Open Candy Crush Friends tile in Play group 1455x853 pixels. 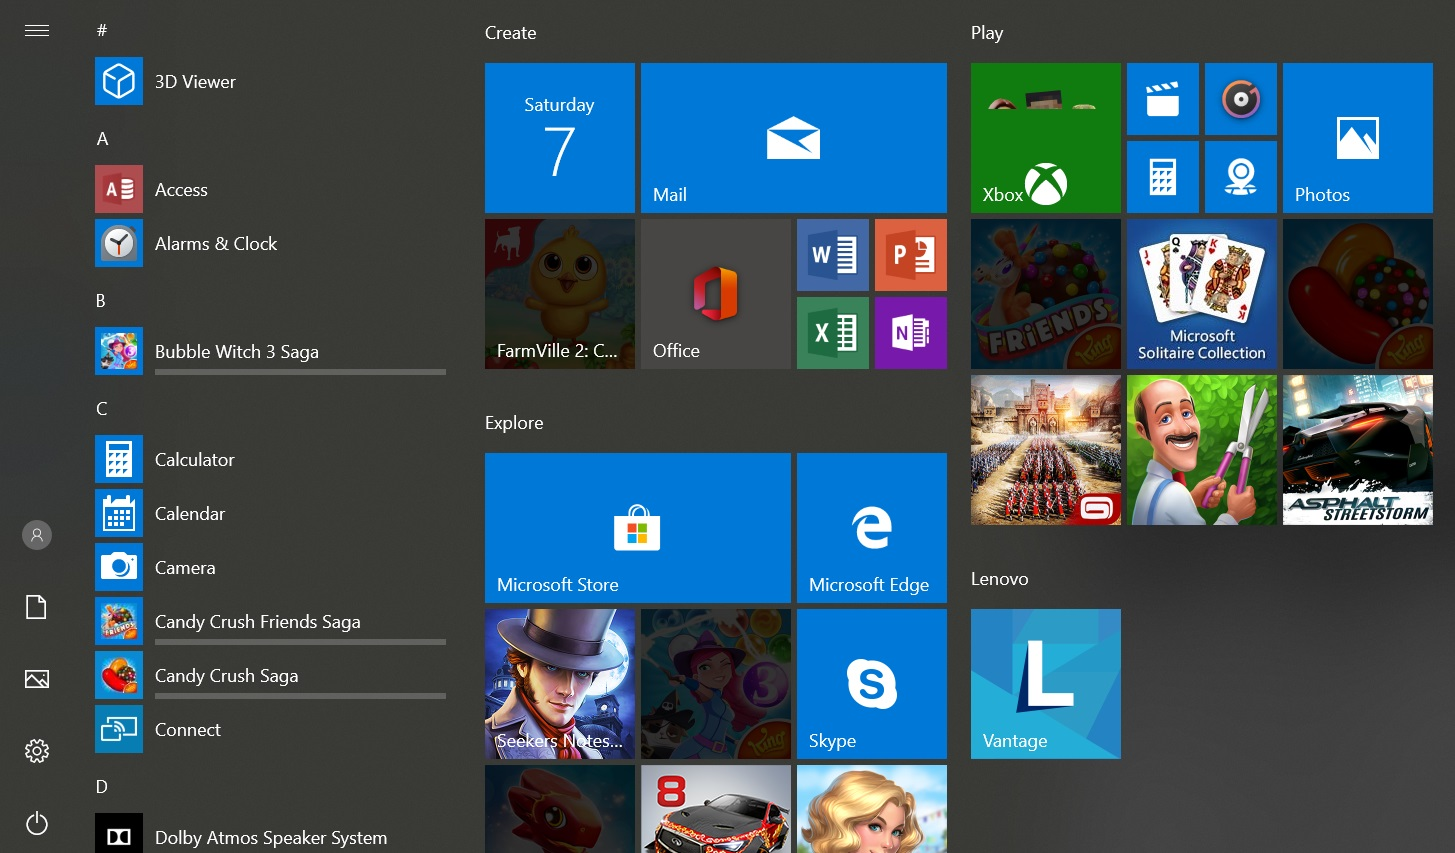click(x=1046, y=294)
